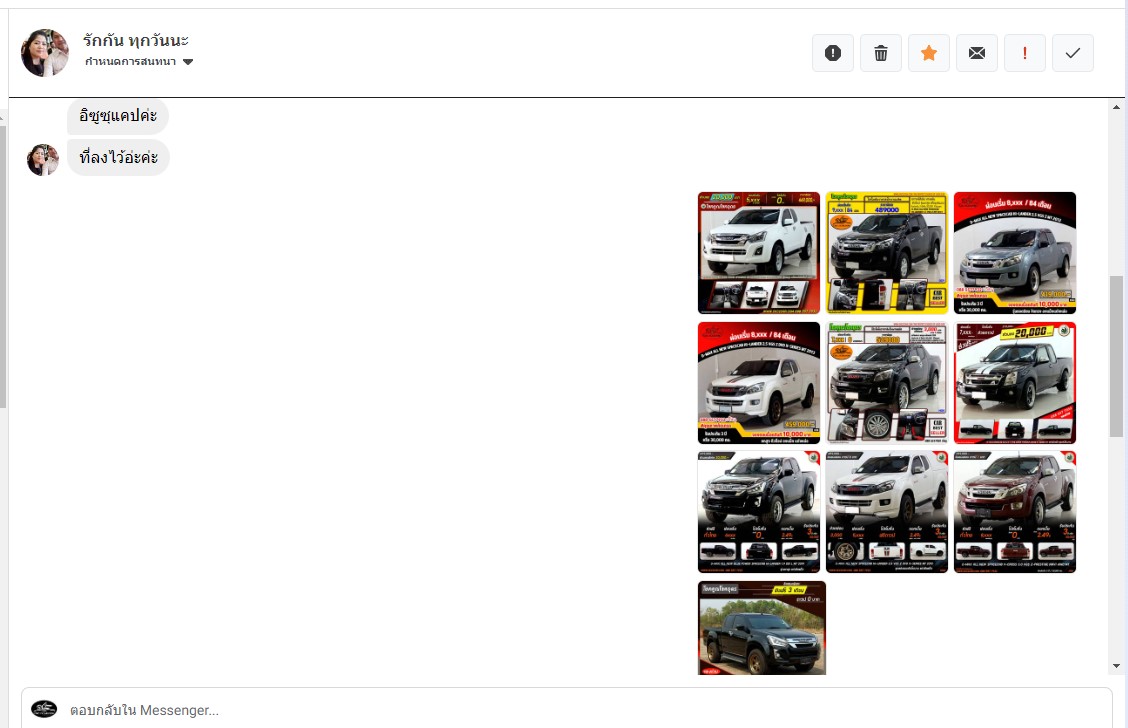Open third-row white pickup image
This screenshot has height=728, width=1128.
tap(886, 512)
